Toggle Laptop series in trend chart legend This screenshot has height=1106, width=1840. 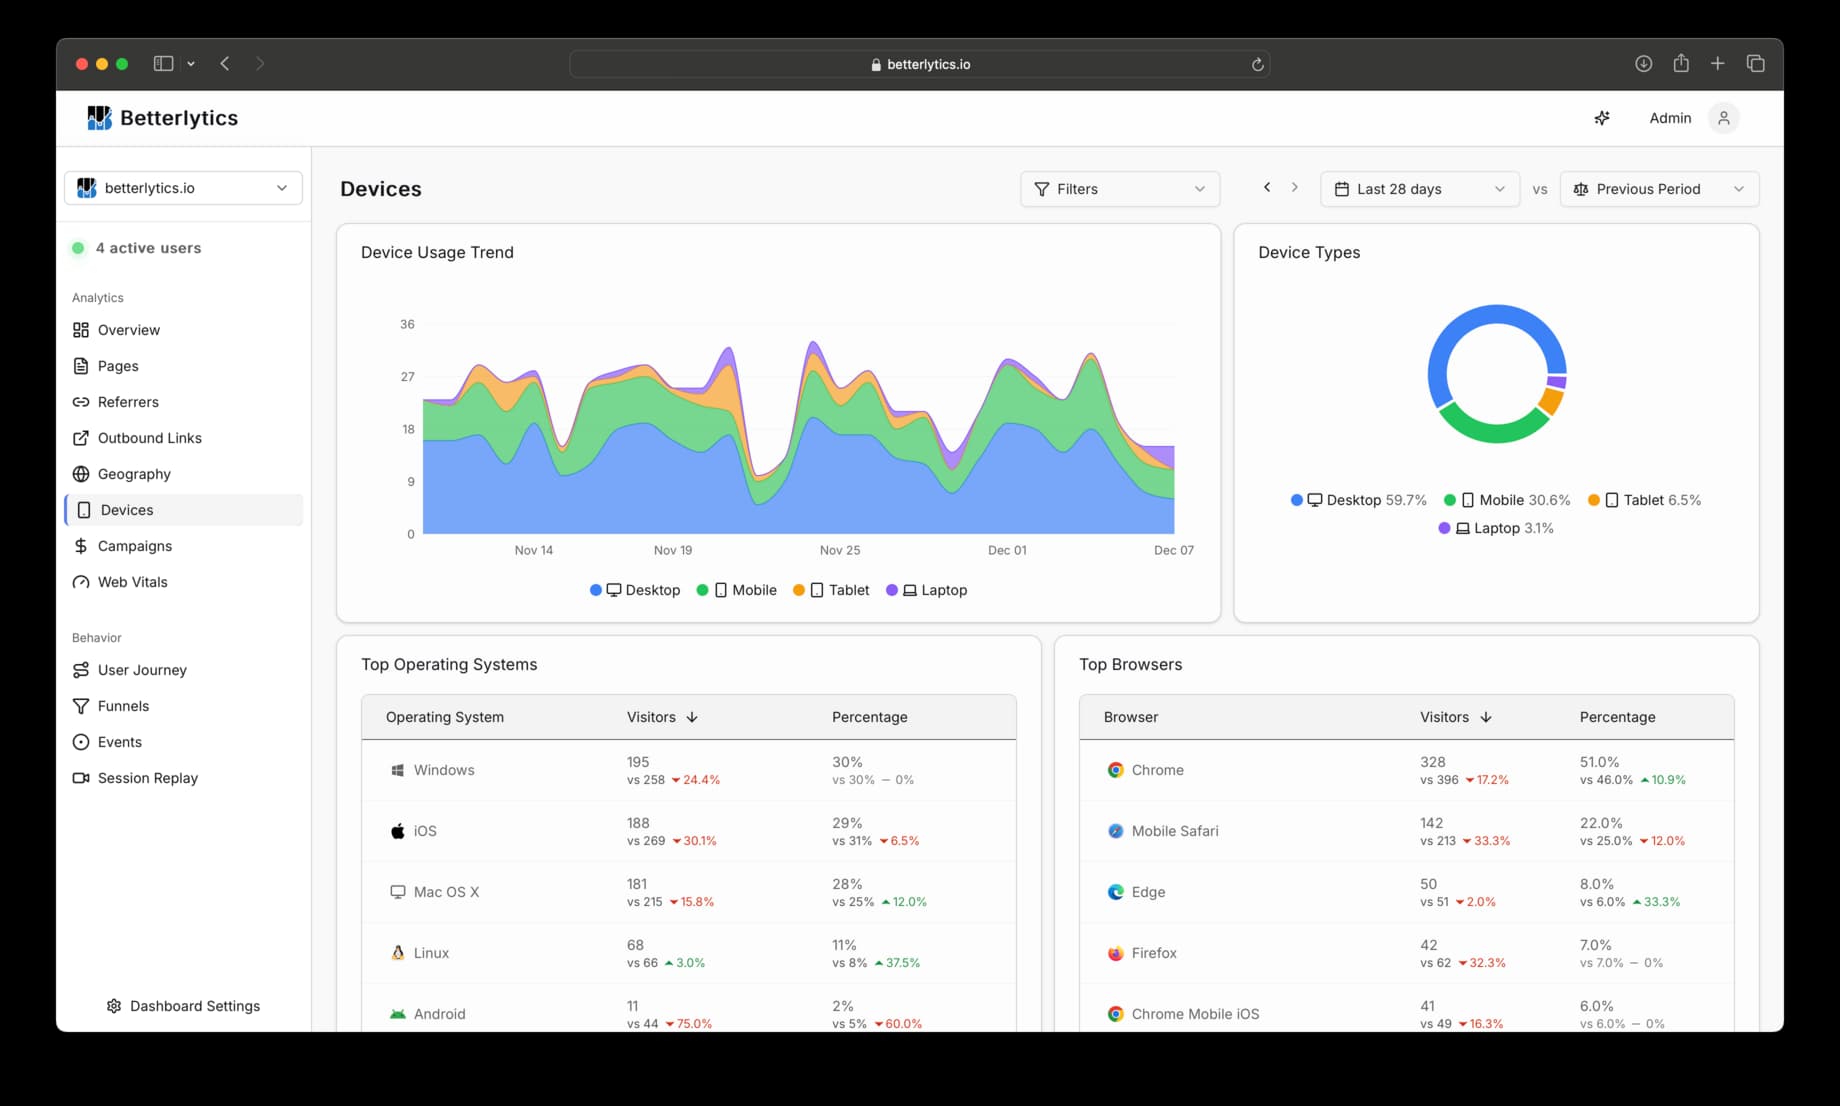[927, 590]
